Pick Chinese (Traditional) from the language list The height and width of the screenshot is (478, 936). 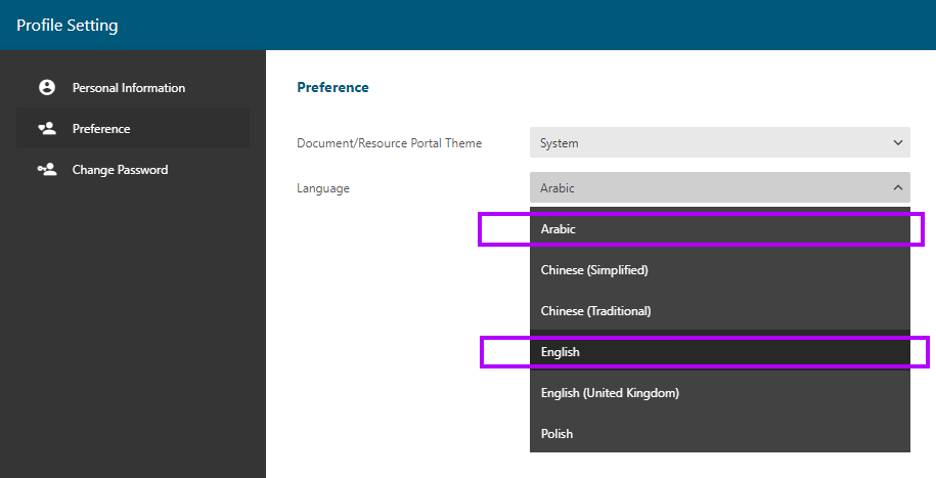pos(596,311)
